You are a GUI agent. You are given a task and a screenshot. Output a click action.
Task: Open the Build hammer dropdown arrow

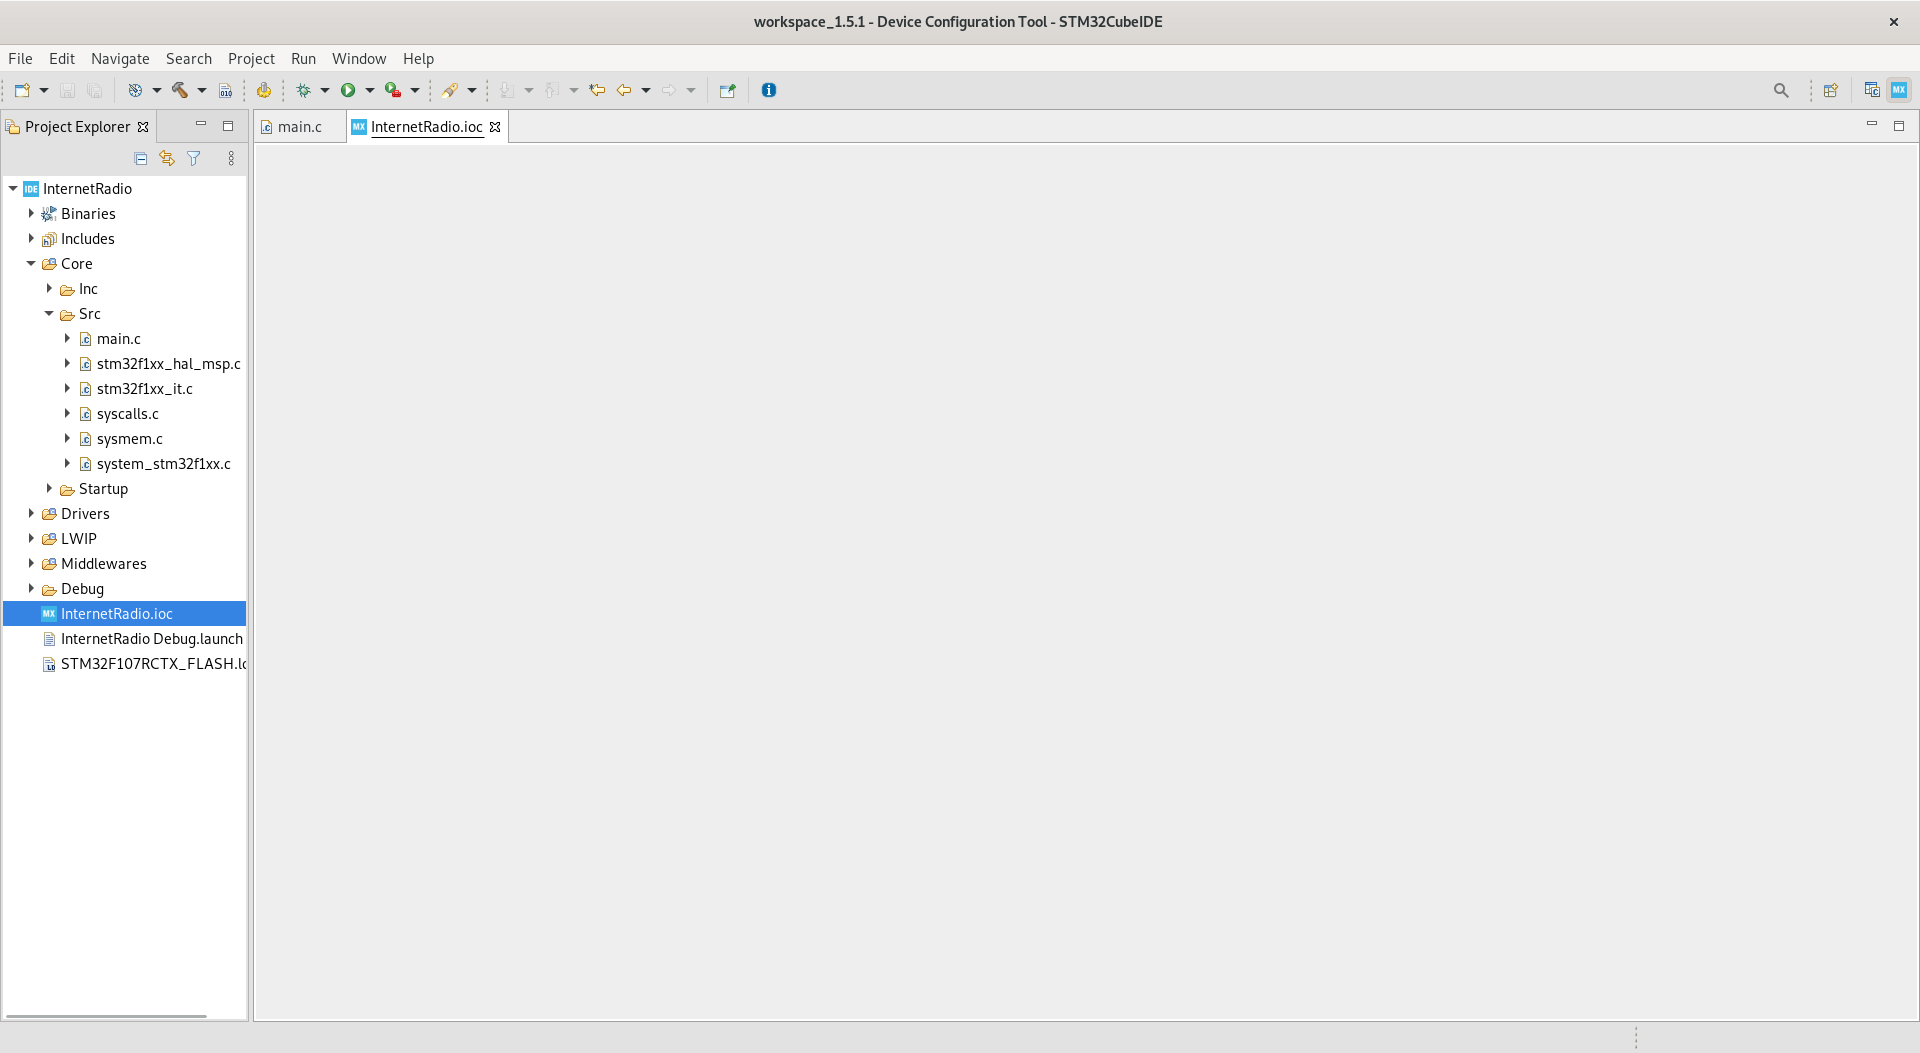[x=202, y=90]
